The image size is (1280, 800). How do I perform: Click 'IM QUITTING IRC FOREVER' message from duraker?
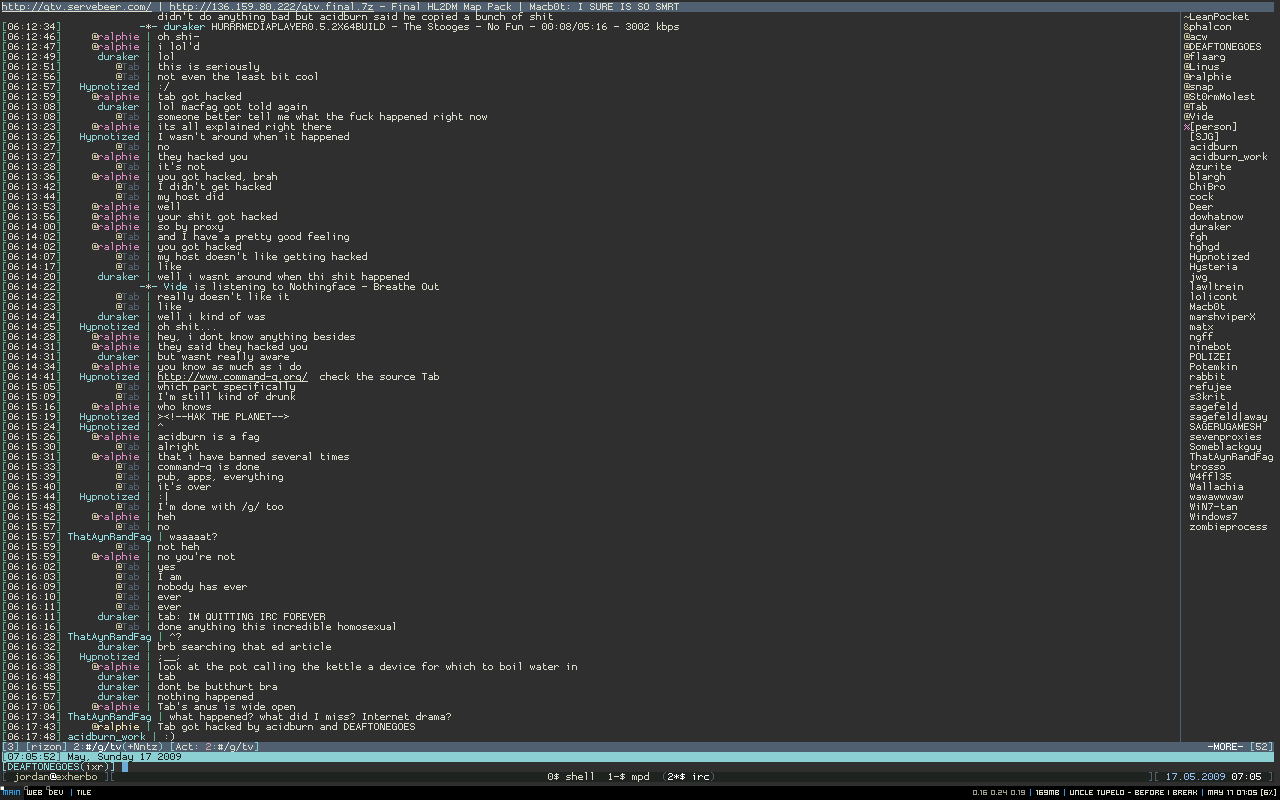point(241,617)
